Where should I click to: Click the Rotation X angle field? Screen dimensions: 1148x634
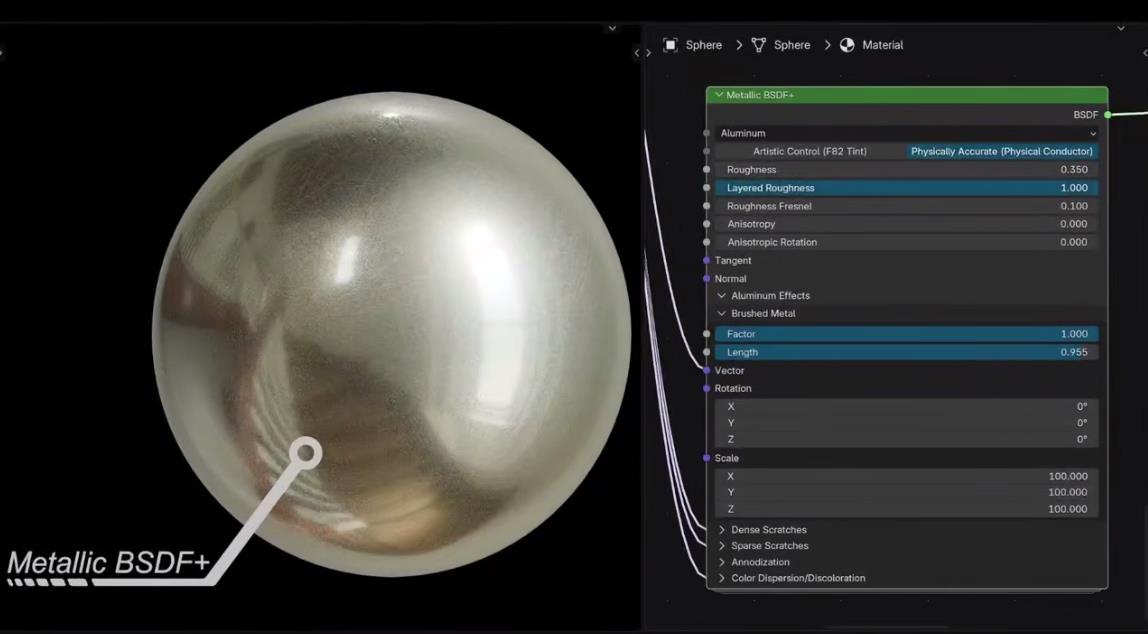click(x=906, y=407)
